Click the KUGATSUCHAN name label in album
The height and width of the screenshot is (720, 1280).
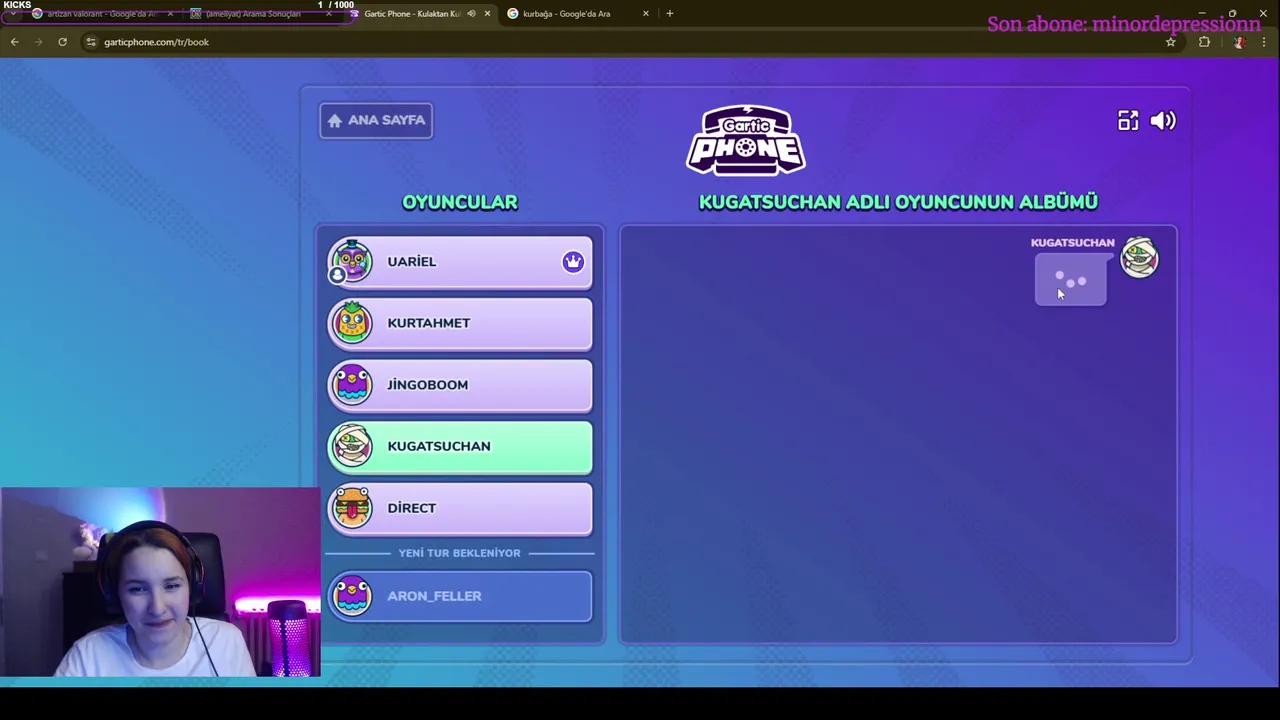(1072, 243)
